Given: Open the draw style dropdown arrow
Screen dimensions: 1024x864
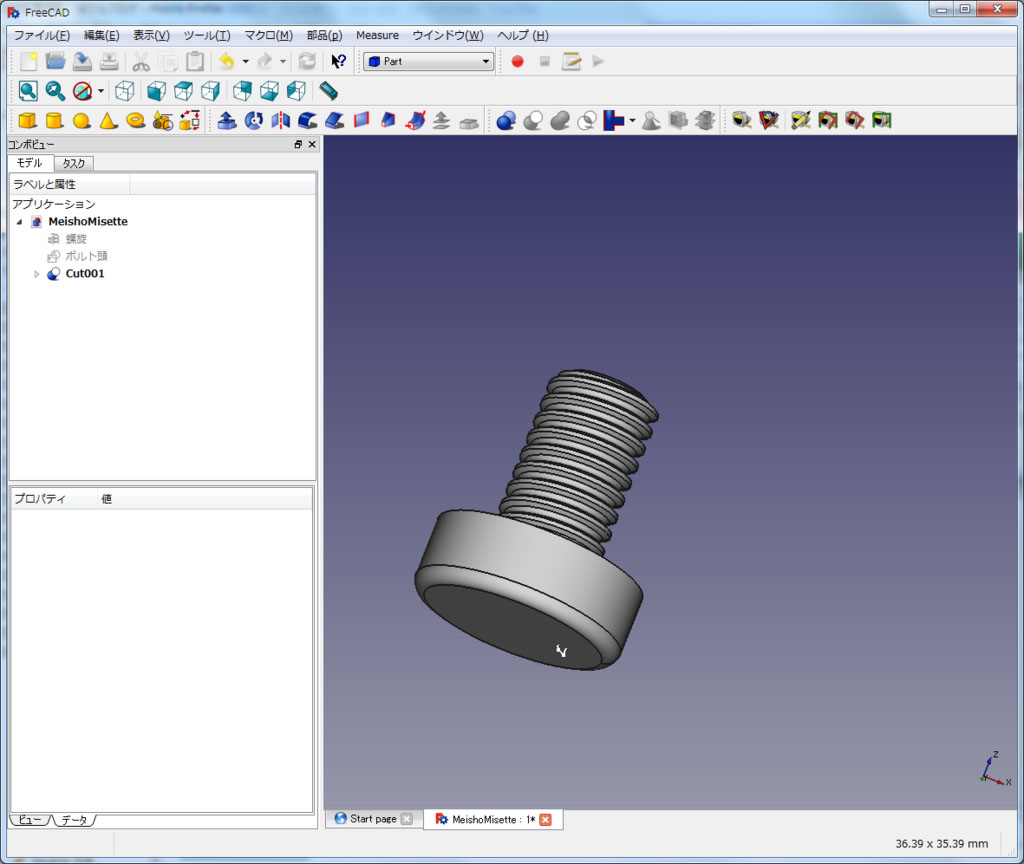Looking at the screenshot, I should pyautogui.click(x=101, y=91).
